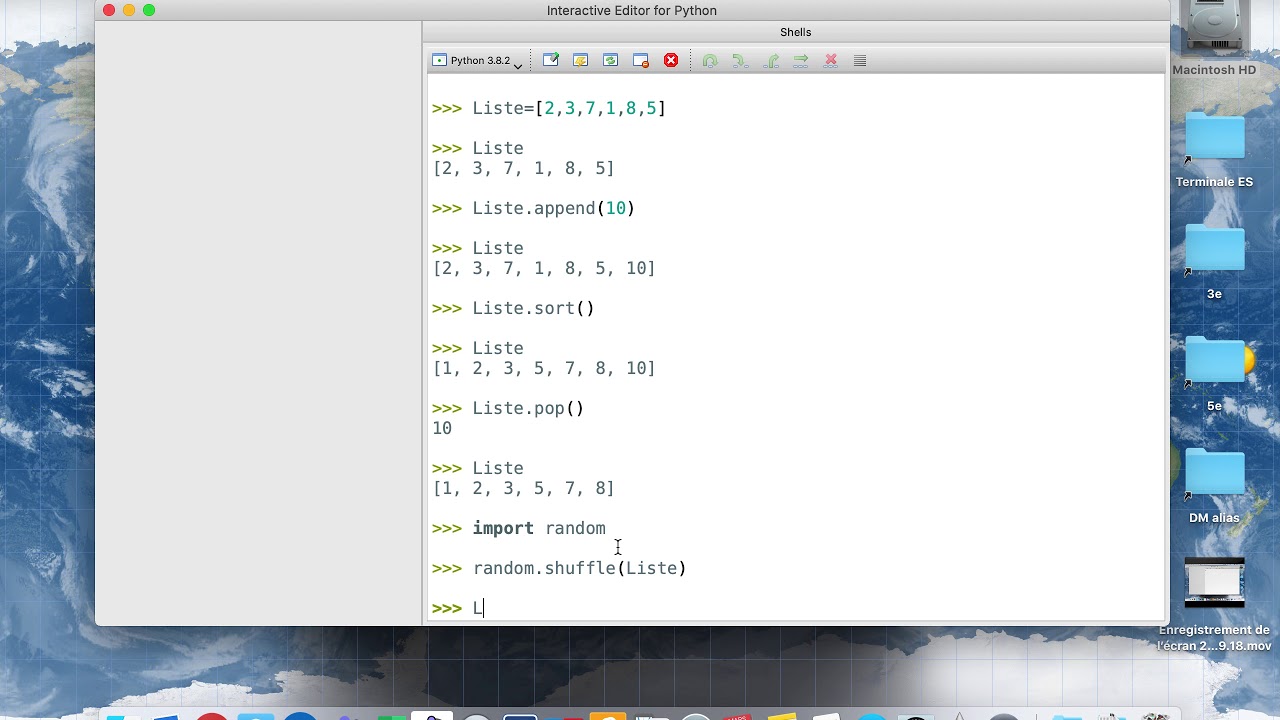Click the random.shuffle(Liste) line
The image size is (1280, 720).
tap(559, 568)
